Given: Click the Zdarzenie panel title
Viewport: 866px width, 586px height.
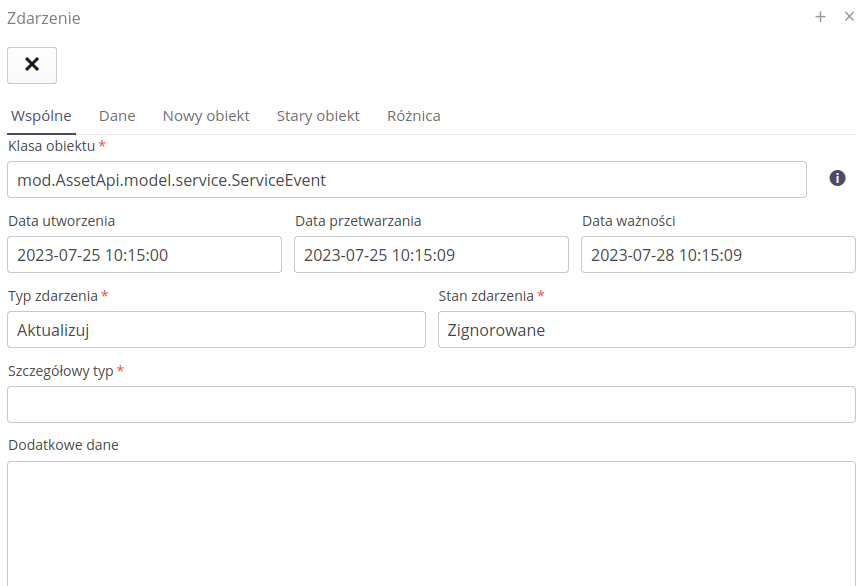Looking at the screenshot, I should click(44, 18).
